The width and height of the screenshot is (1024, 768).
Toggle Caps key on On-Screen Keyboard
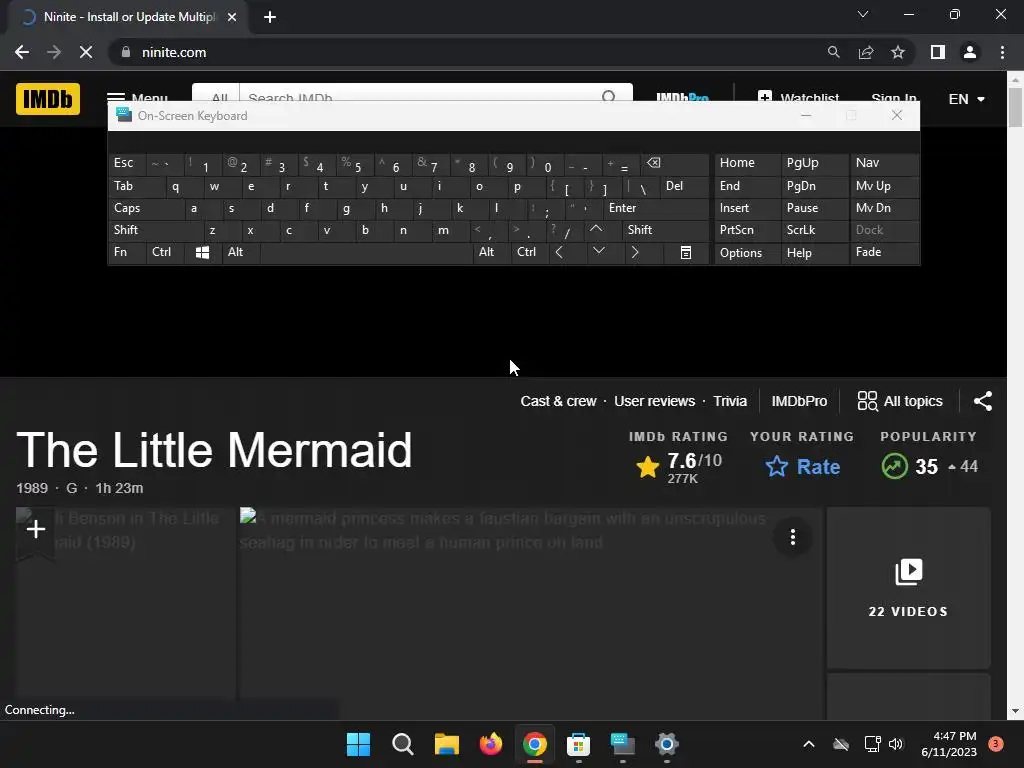tap(146, 208)
